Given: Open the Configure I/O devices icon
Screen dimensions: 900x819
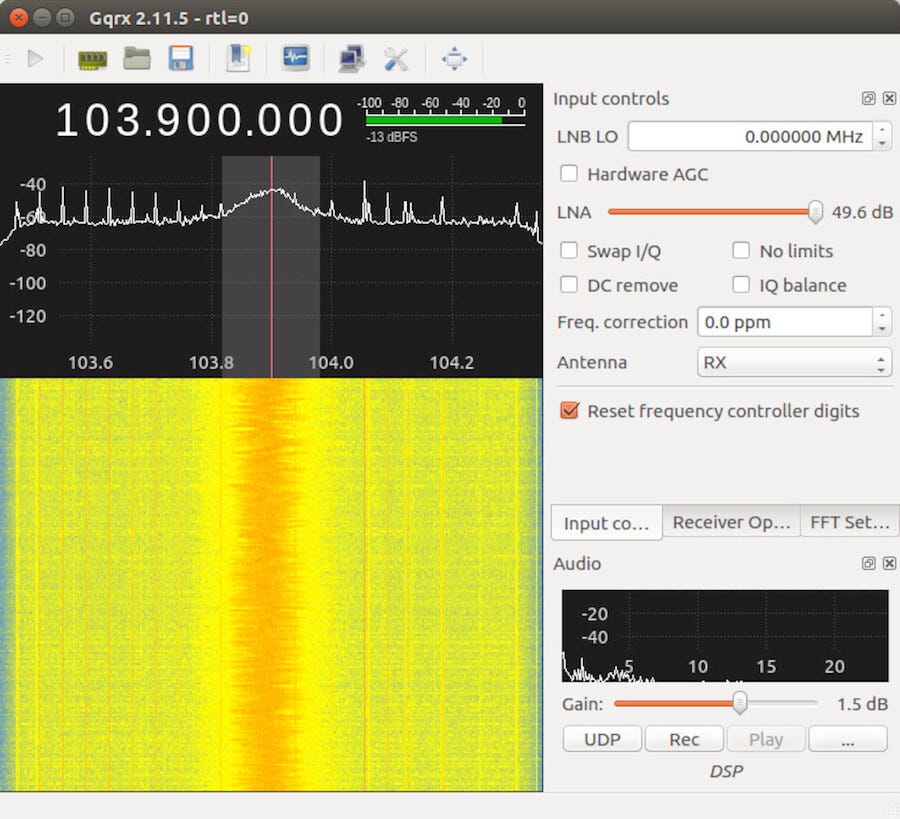Looking at the screenshot, I should click(92, 59).
